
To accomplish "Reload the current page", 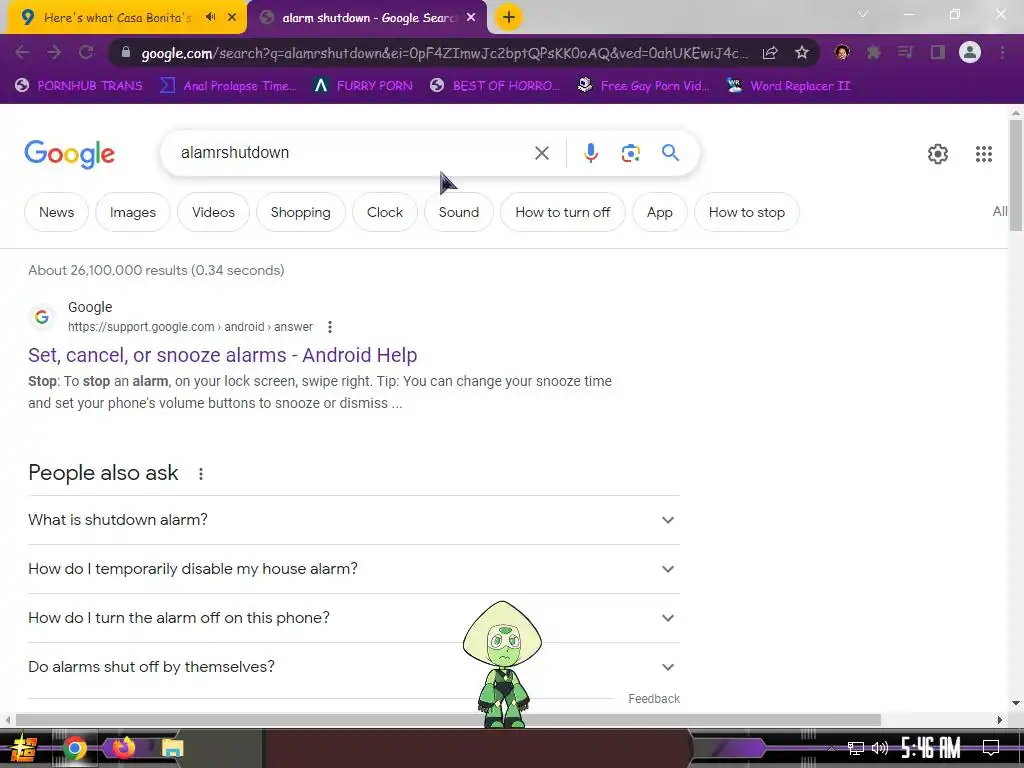I will pos(86,52).
